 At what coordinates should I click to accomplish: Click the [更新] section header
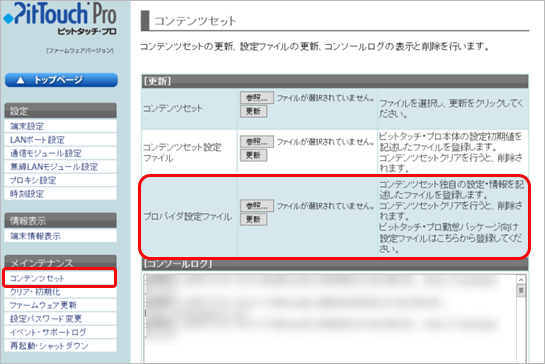coord(335,81)
